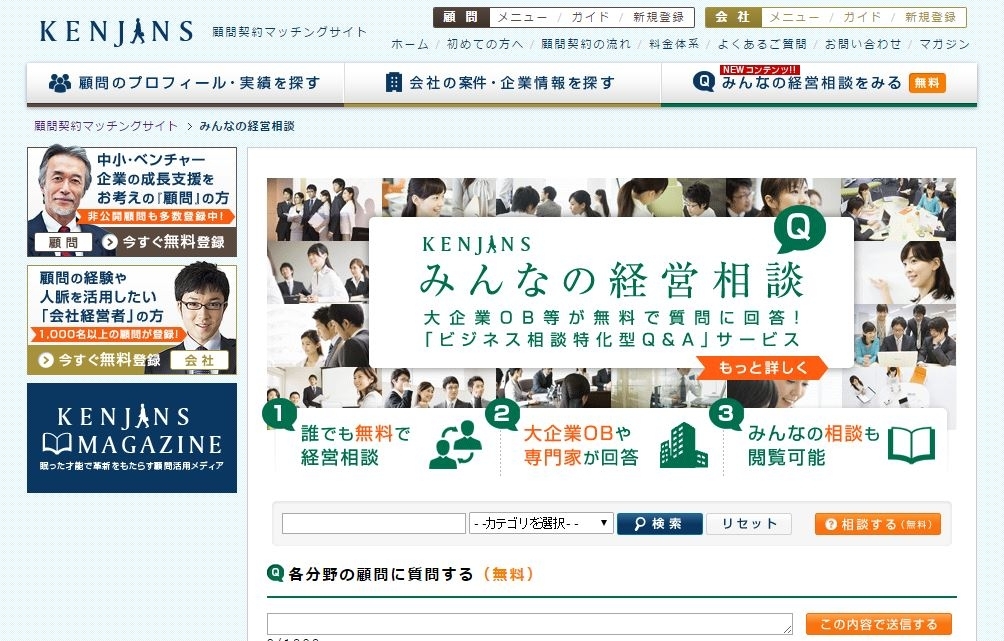1004x641 pixels.
Task: Click the building icon for 会社の案件
Action: tap(394, 83)
